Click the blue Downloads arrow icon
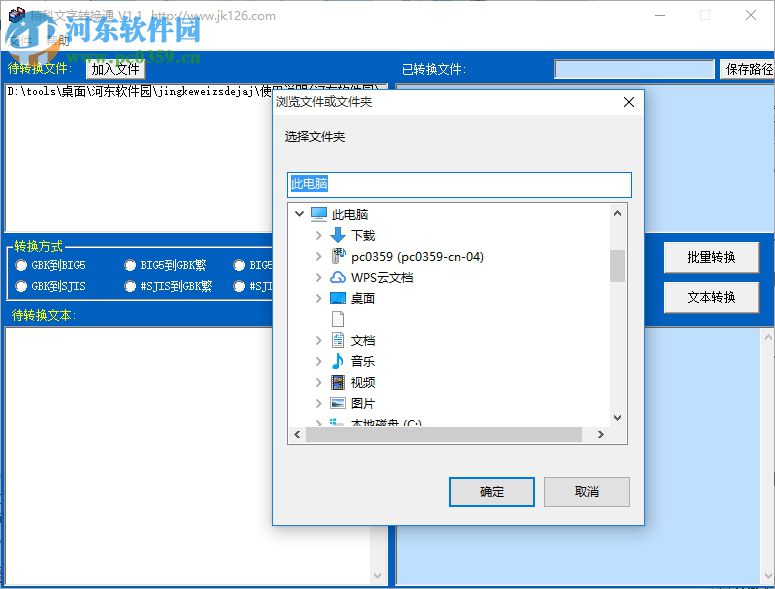This screenshot has width=775, height=589. pos(338,235)
